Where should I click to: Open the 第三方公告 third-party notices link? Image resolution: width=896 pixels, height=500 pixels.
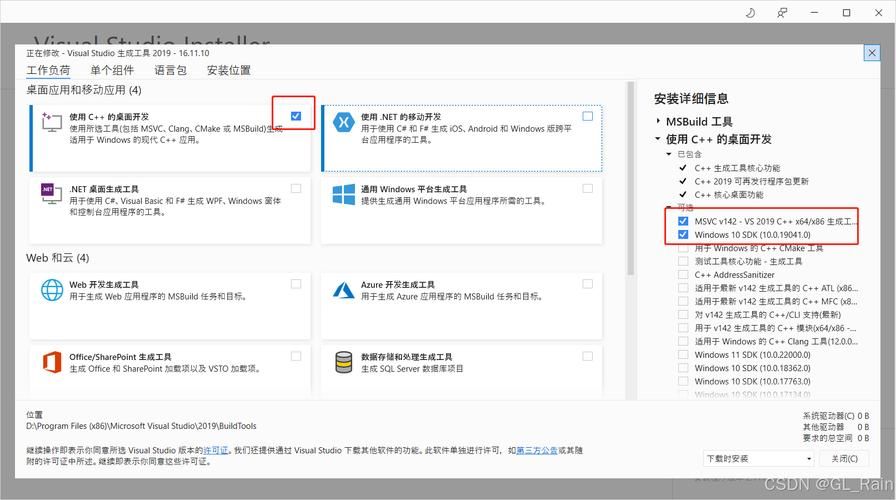(x=537, y=450)
